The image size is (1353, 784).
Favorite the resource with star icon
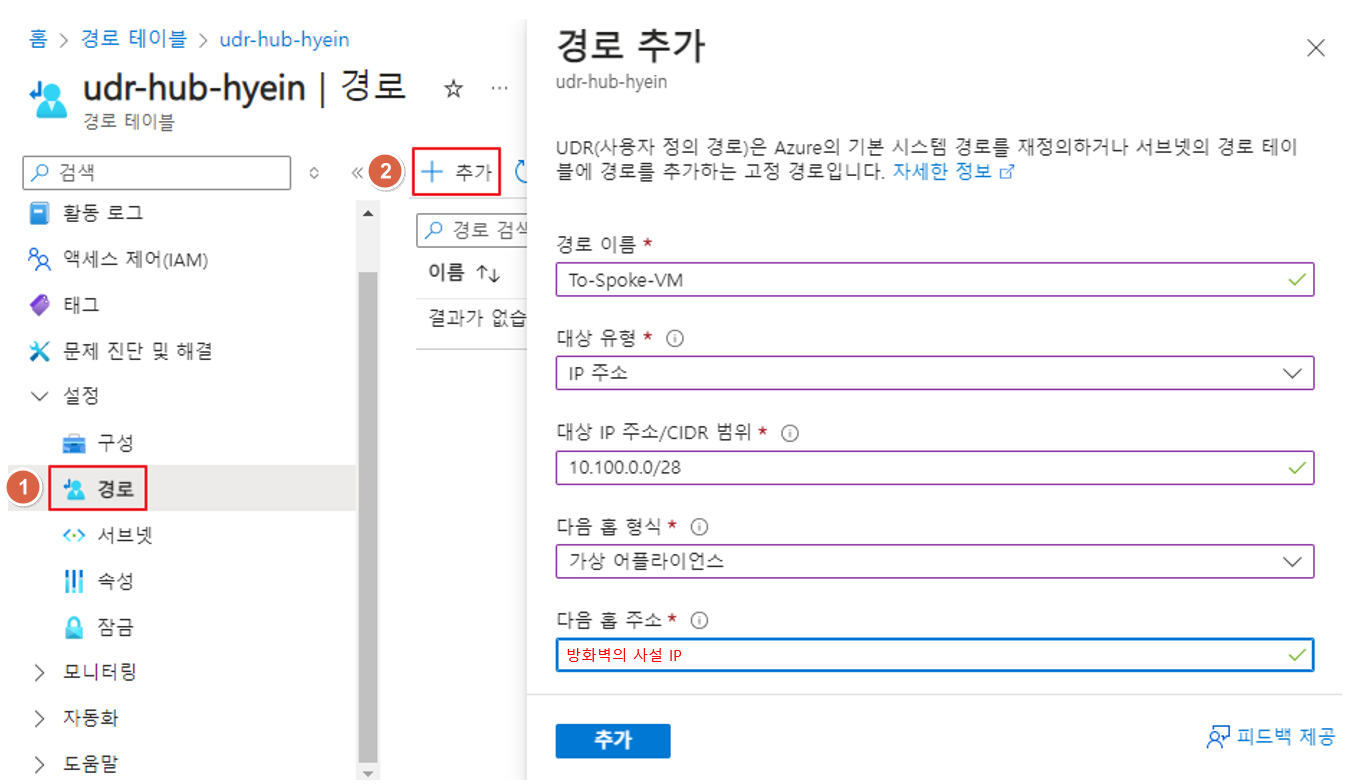[x=453, y=89]
